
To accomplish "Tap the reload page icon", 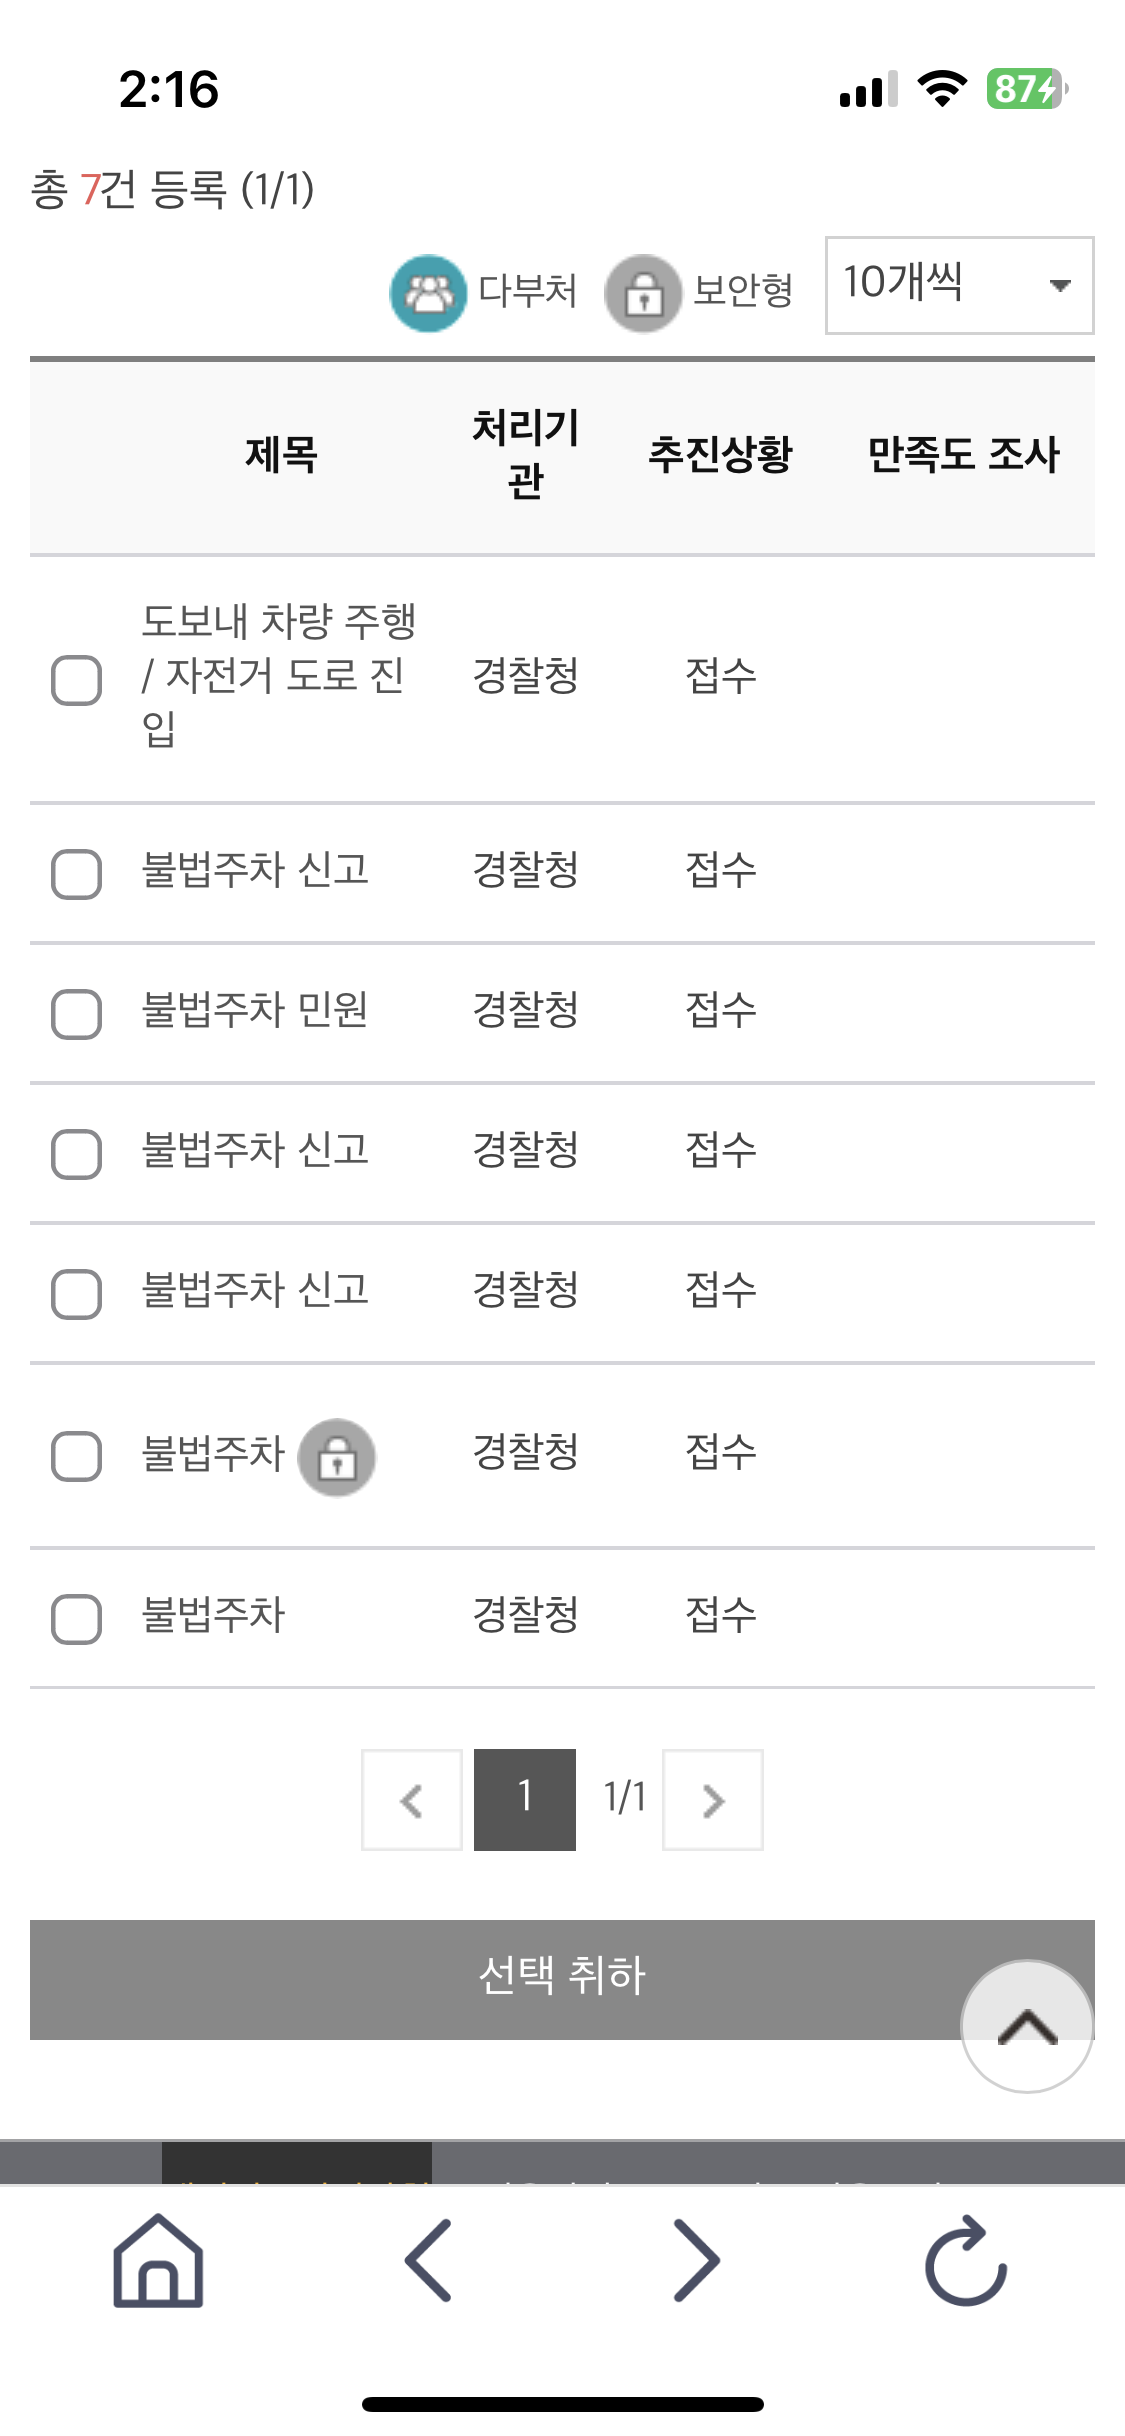I will pos(965,2261).
